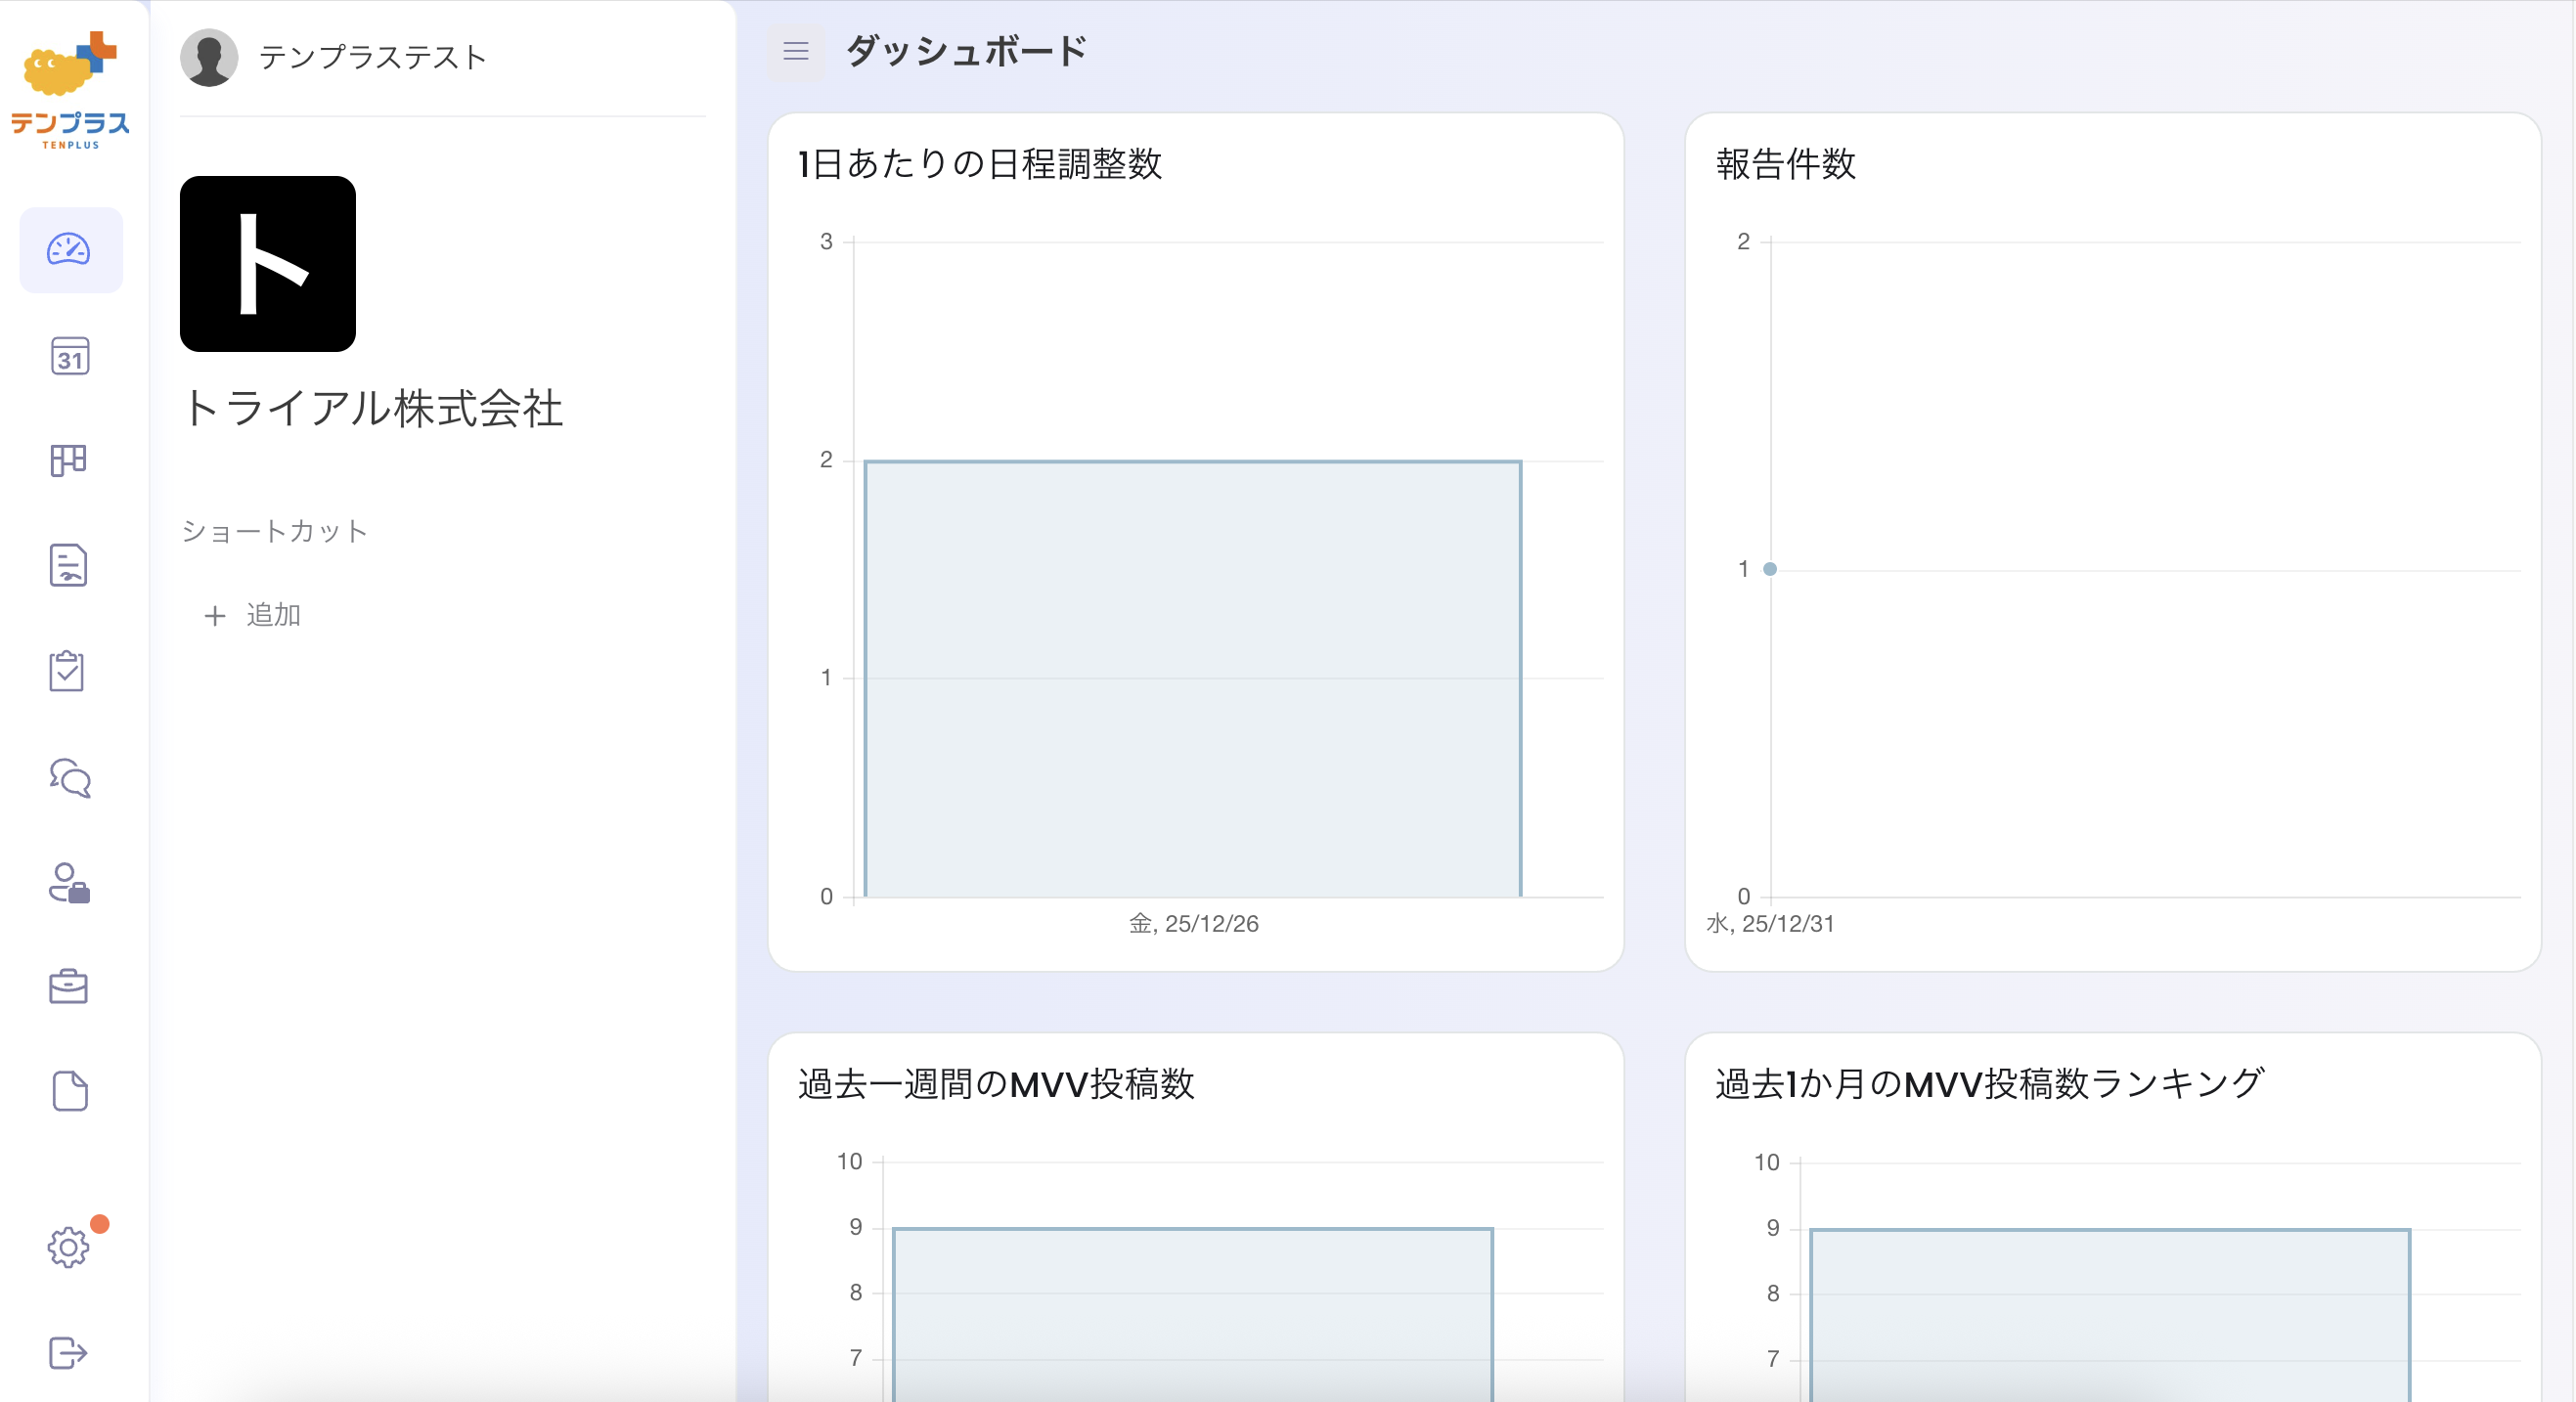Click the 金, 25/12/26 axis label
2576x1402 pixels.
tap(1194, 924)
